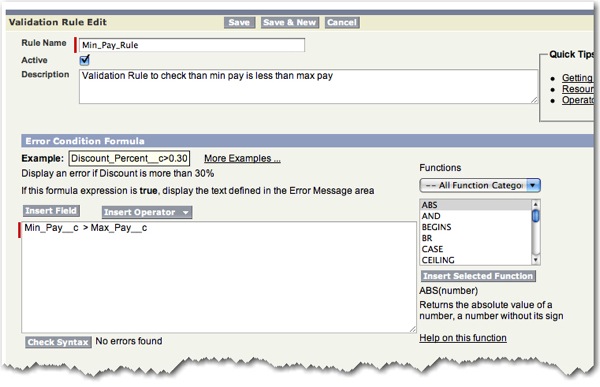The image size is (600, 387).
Task: Click into the Description text area
Action: point(308,87)
